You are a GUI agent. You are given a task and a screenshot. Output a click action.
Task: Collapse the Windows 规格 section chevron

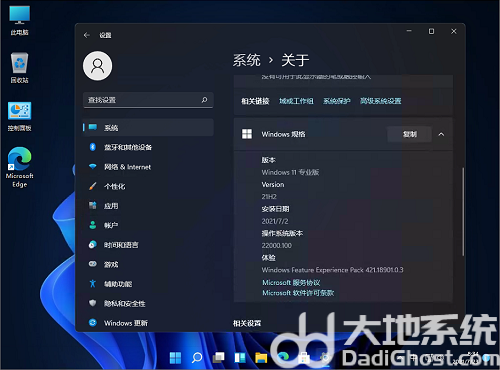(441, 134)
